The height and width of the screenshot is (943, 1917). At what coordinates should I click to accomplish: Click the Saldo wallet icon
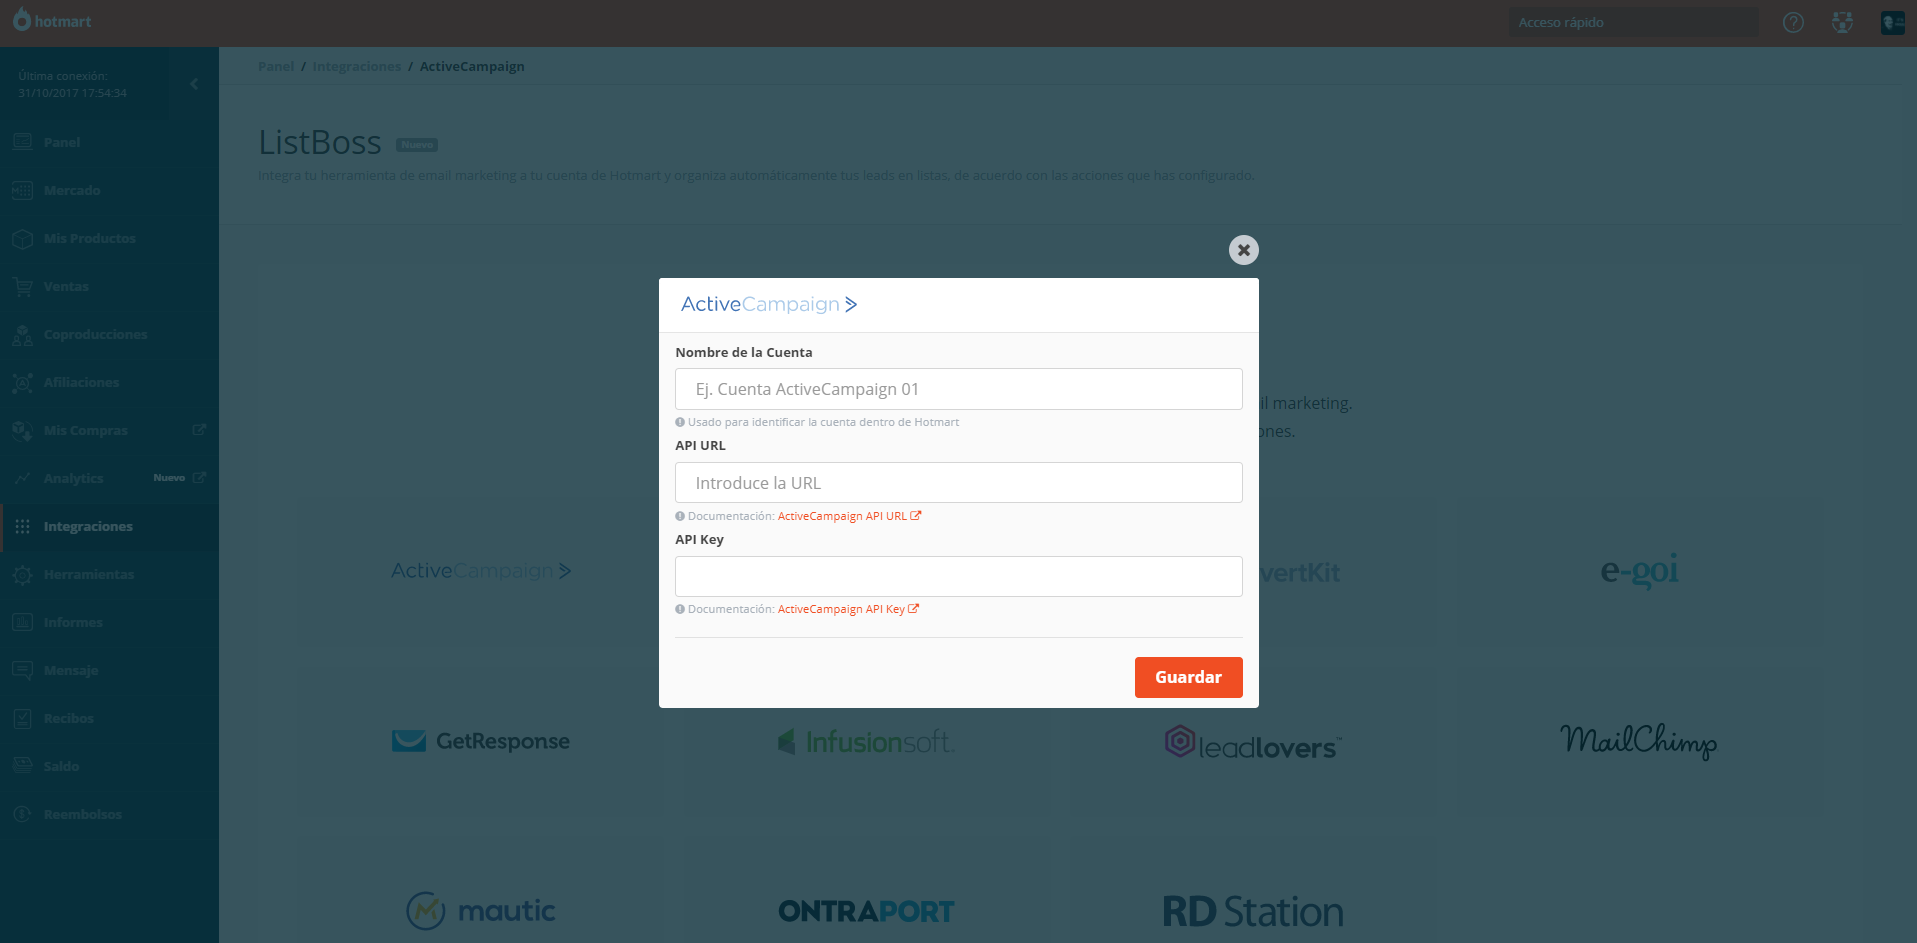coord(22,766)
